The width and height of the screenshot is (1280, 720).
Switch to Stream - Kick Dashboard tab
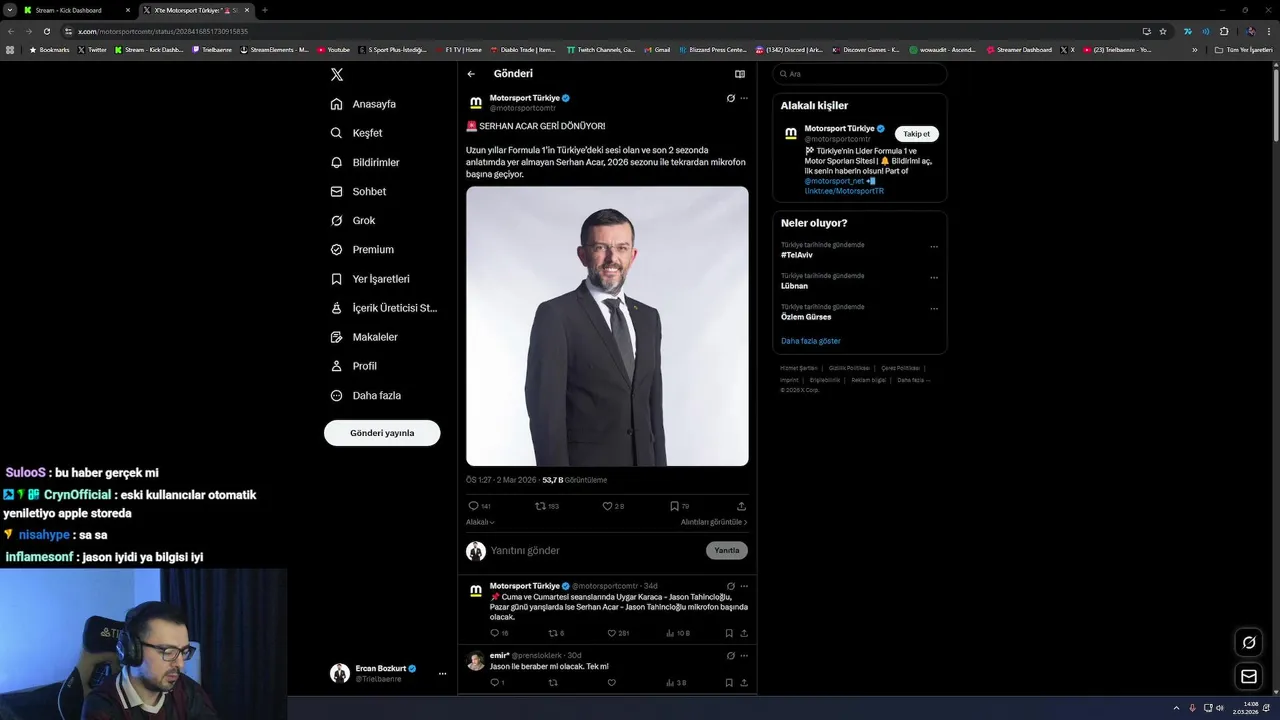tap(76, 10)
